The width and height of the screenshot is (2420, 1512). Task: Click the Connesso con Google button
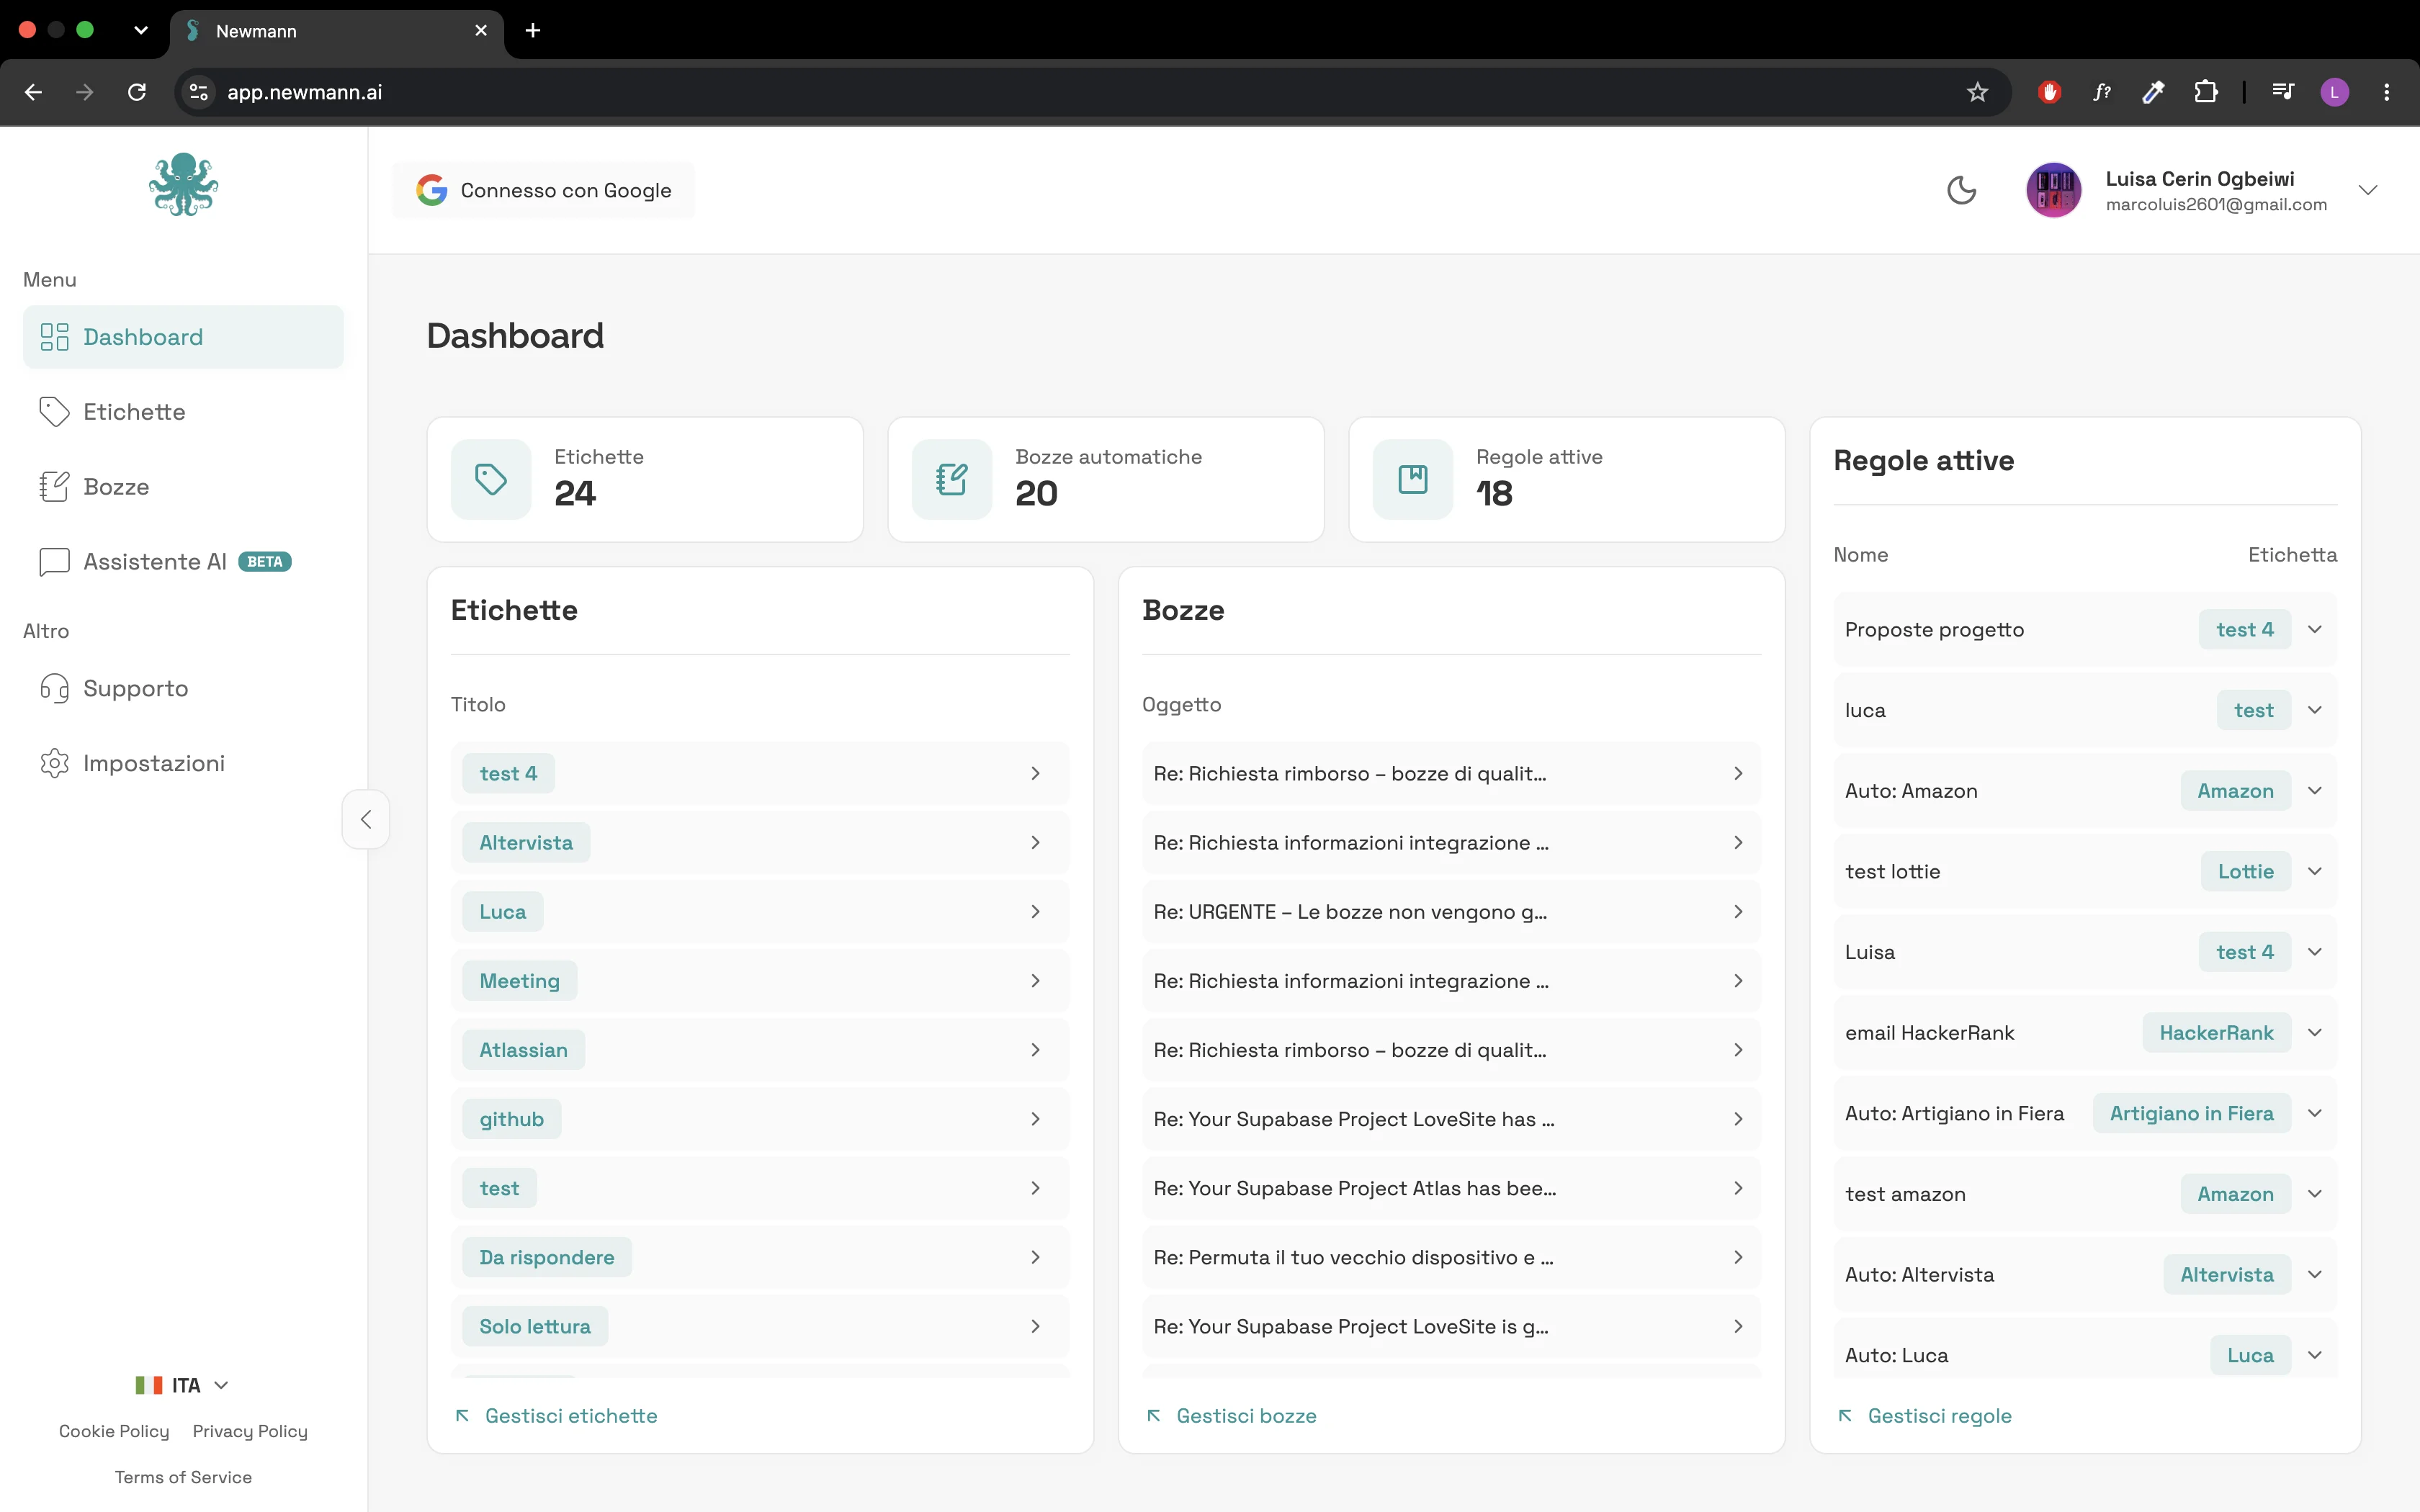click(x=543, y=190)
